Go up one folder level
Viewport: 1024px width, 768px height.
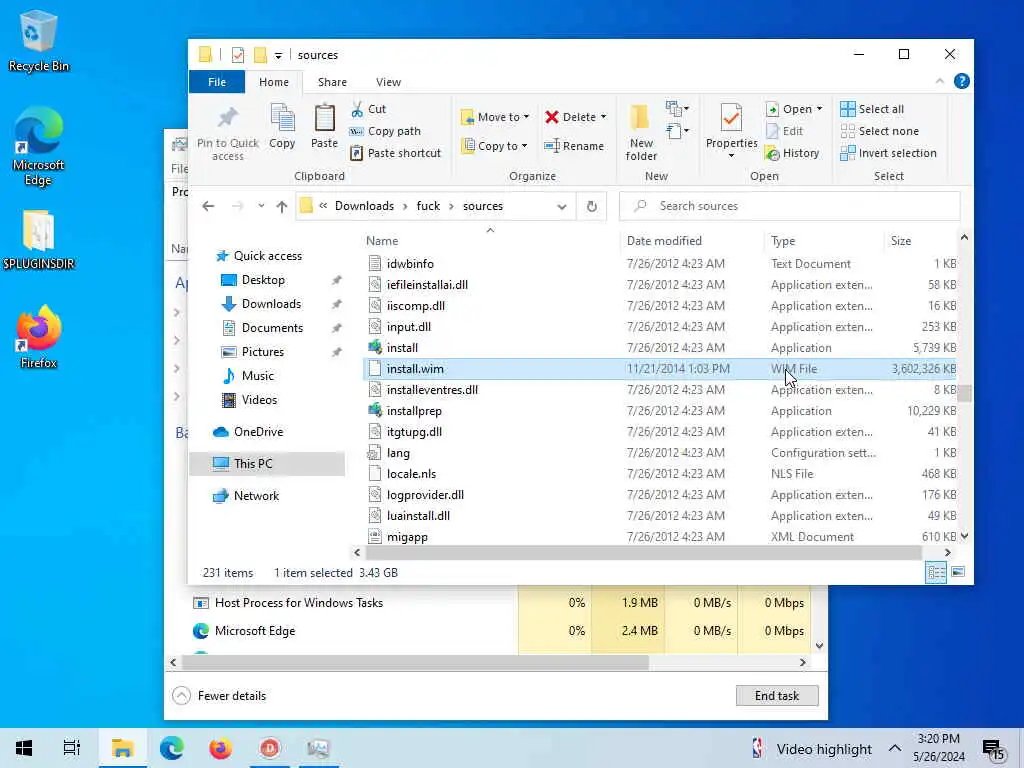(x=281, y=206)
